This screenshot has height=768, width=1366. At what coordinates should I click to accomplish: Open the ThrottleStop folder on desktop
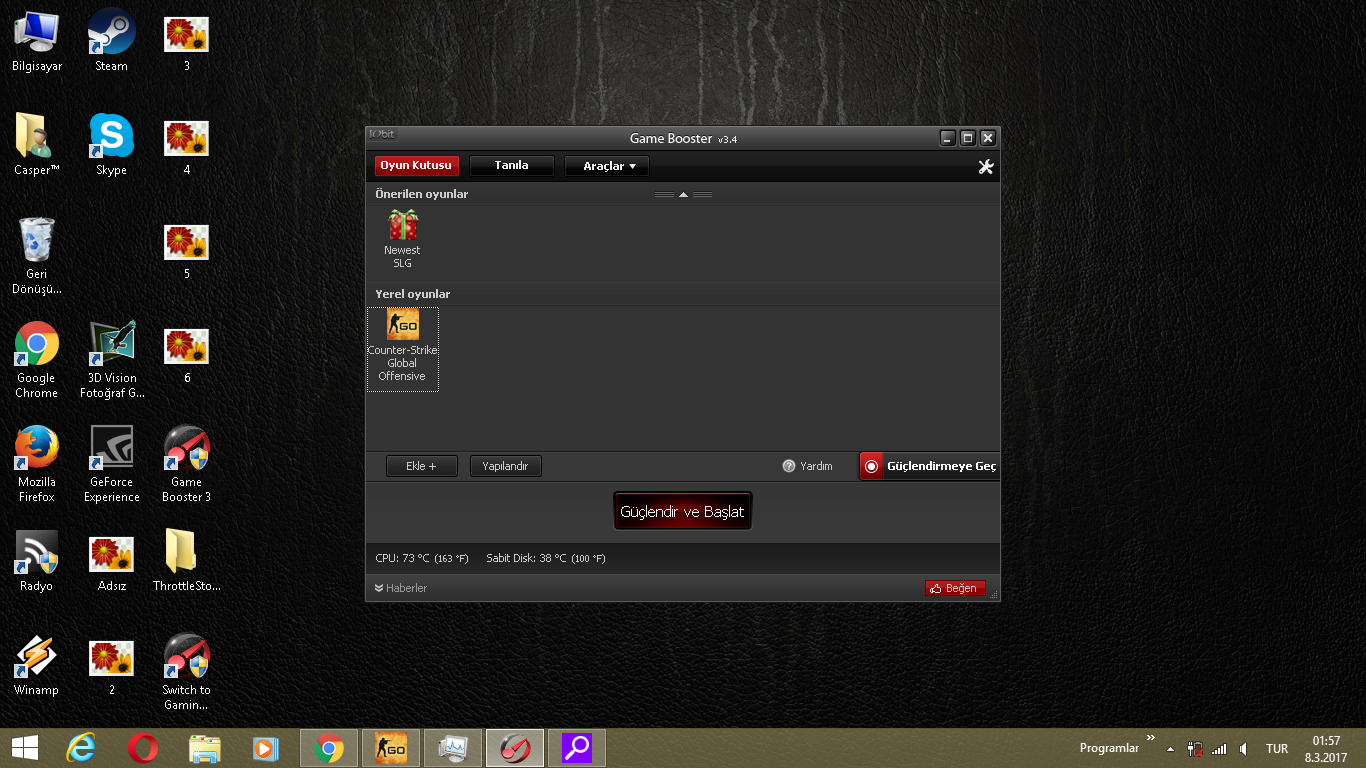point(187,561)
